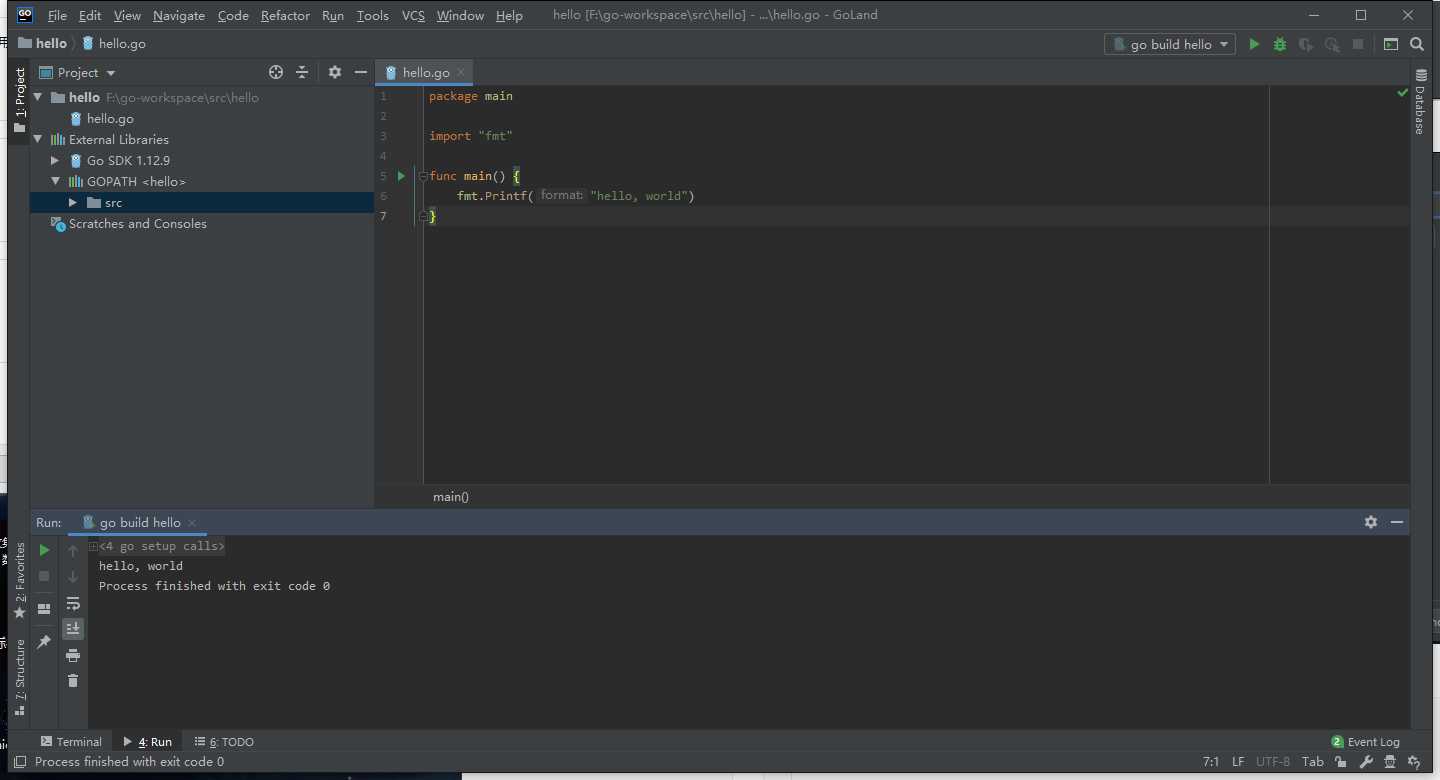Start debugging with the green bug icon
Image resolution: width=1440 pixels, height=780 pixels.
coord(1280,44)
